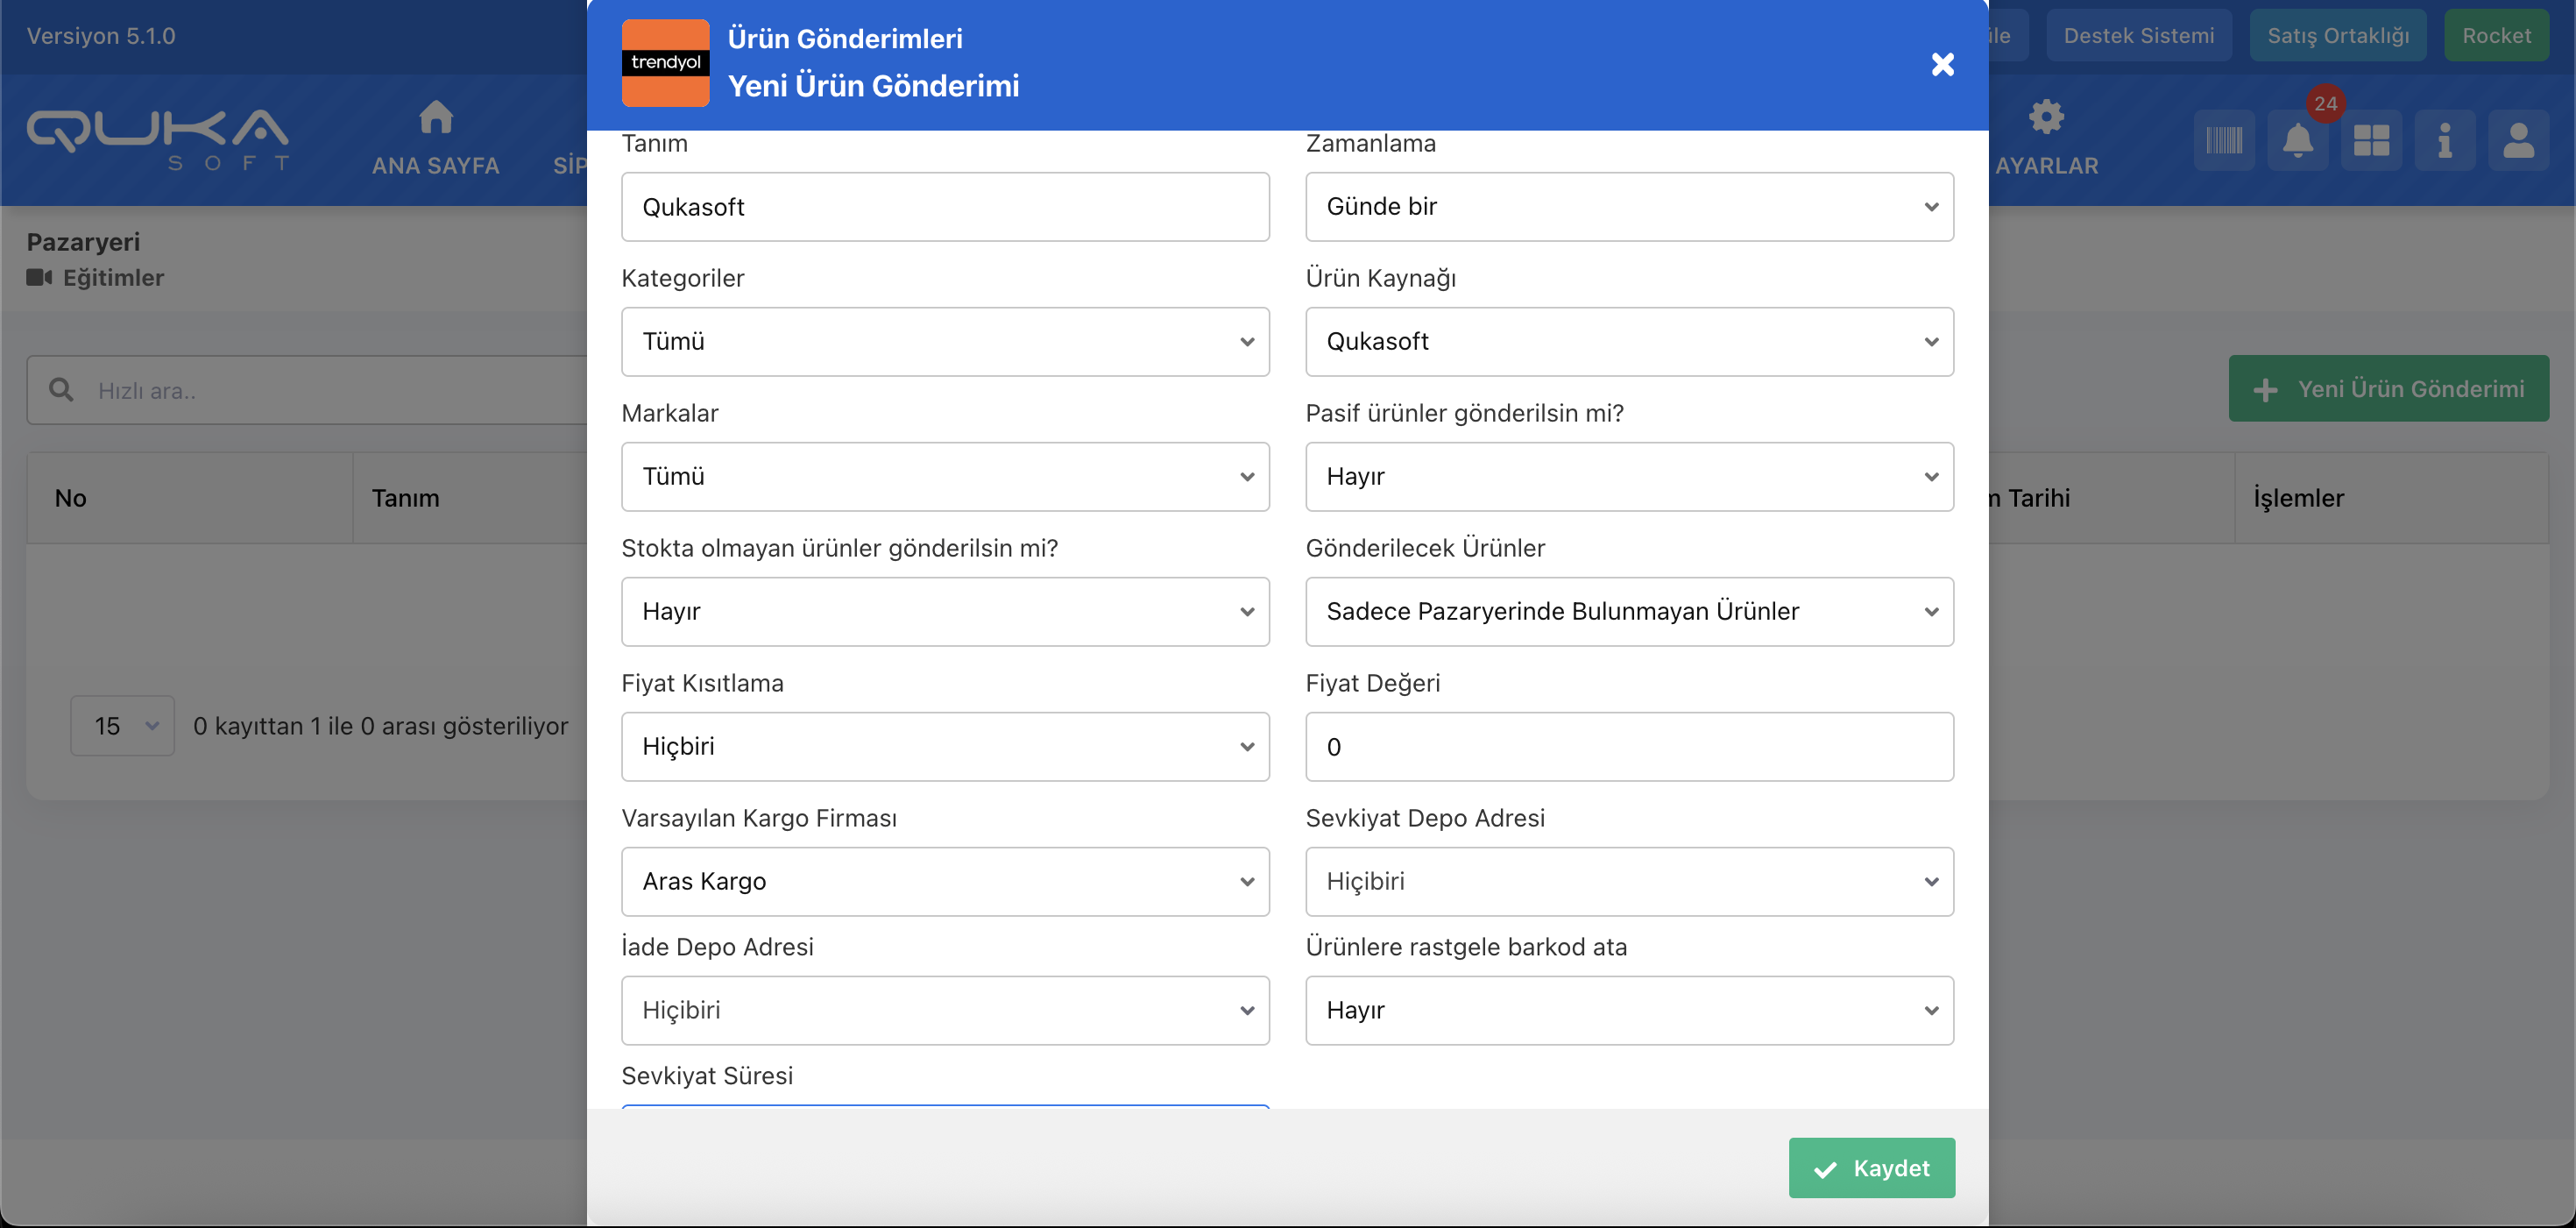
Task: Click the Fiyat Değeri input field
Action: point(1629,747)
